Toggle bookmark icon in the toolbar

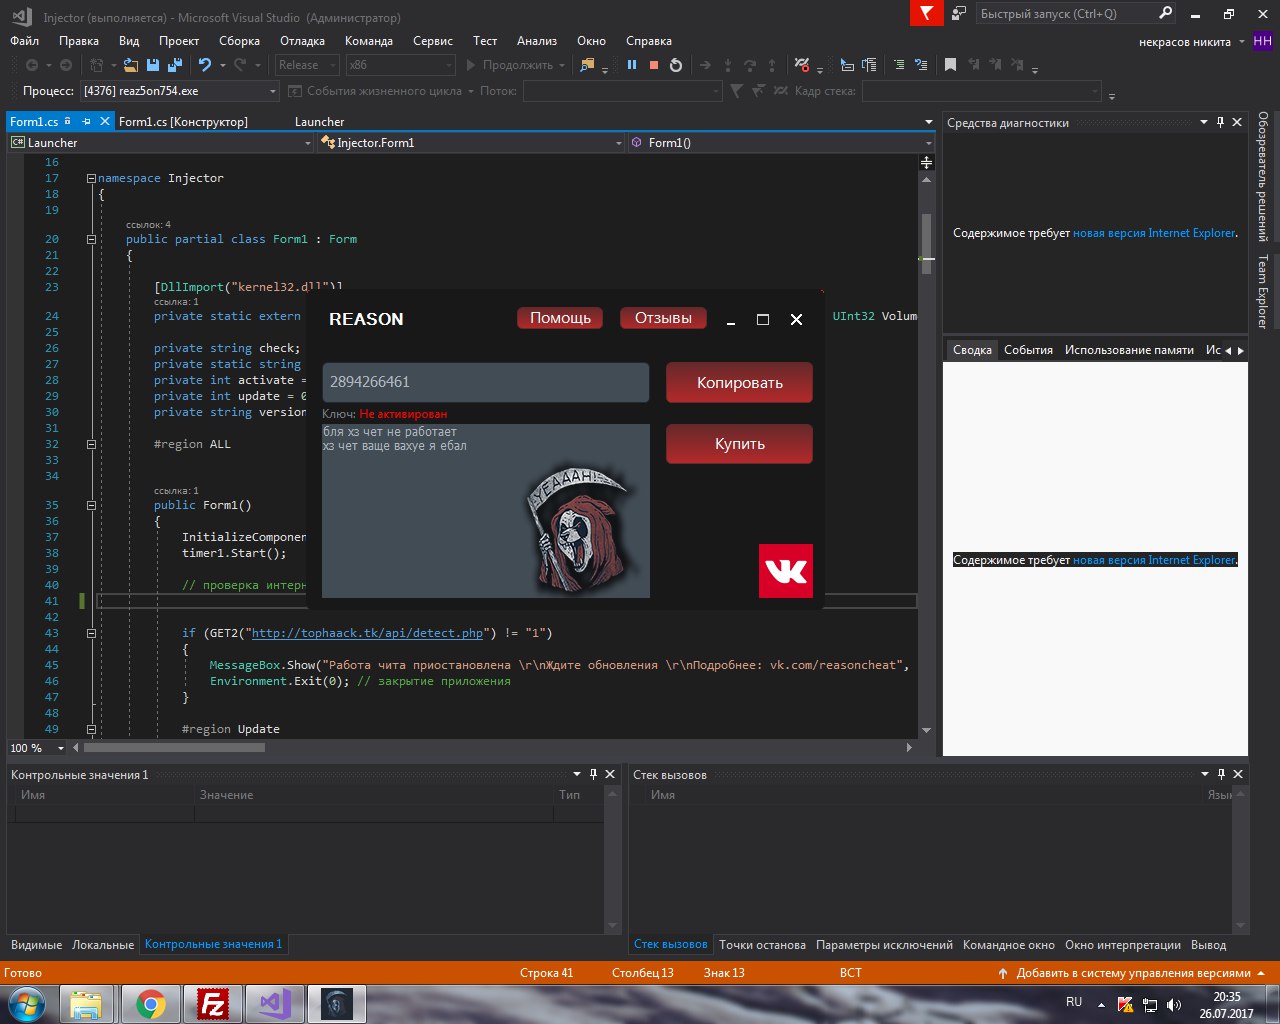(950, 65)
